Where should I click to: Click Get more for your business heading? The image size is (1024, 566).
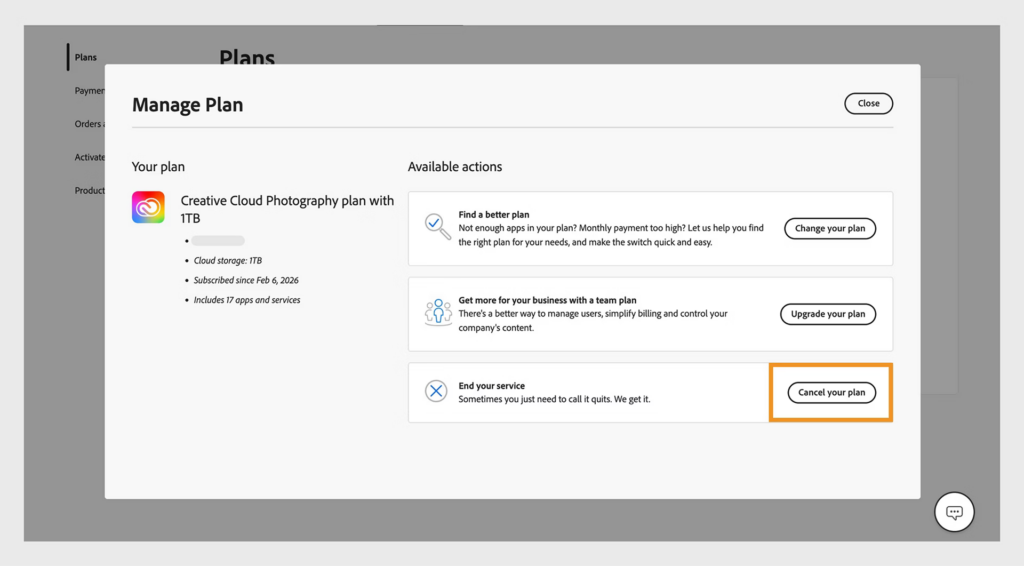pos(547,300)
